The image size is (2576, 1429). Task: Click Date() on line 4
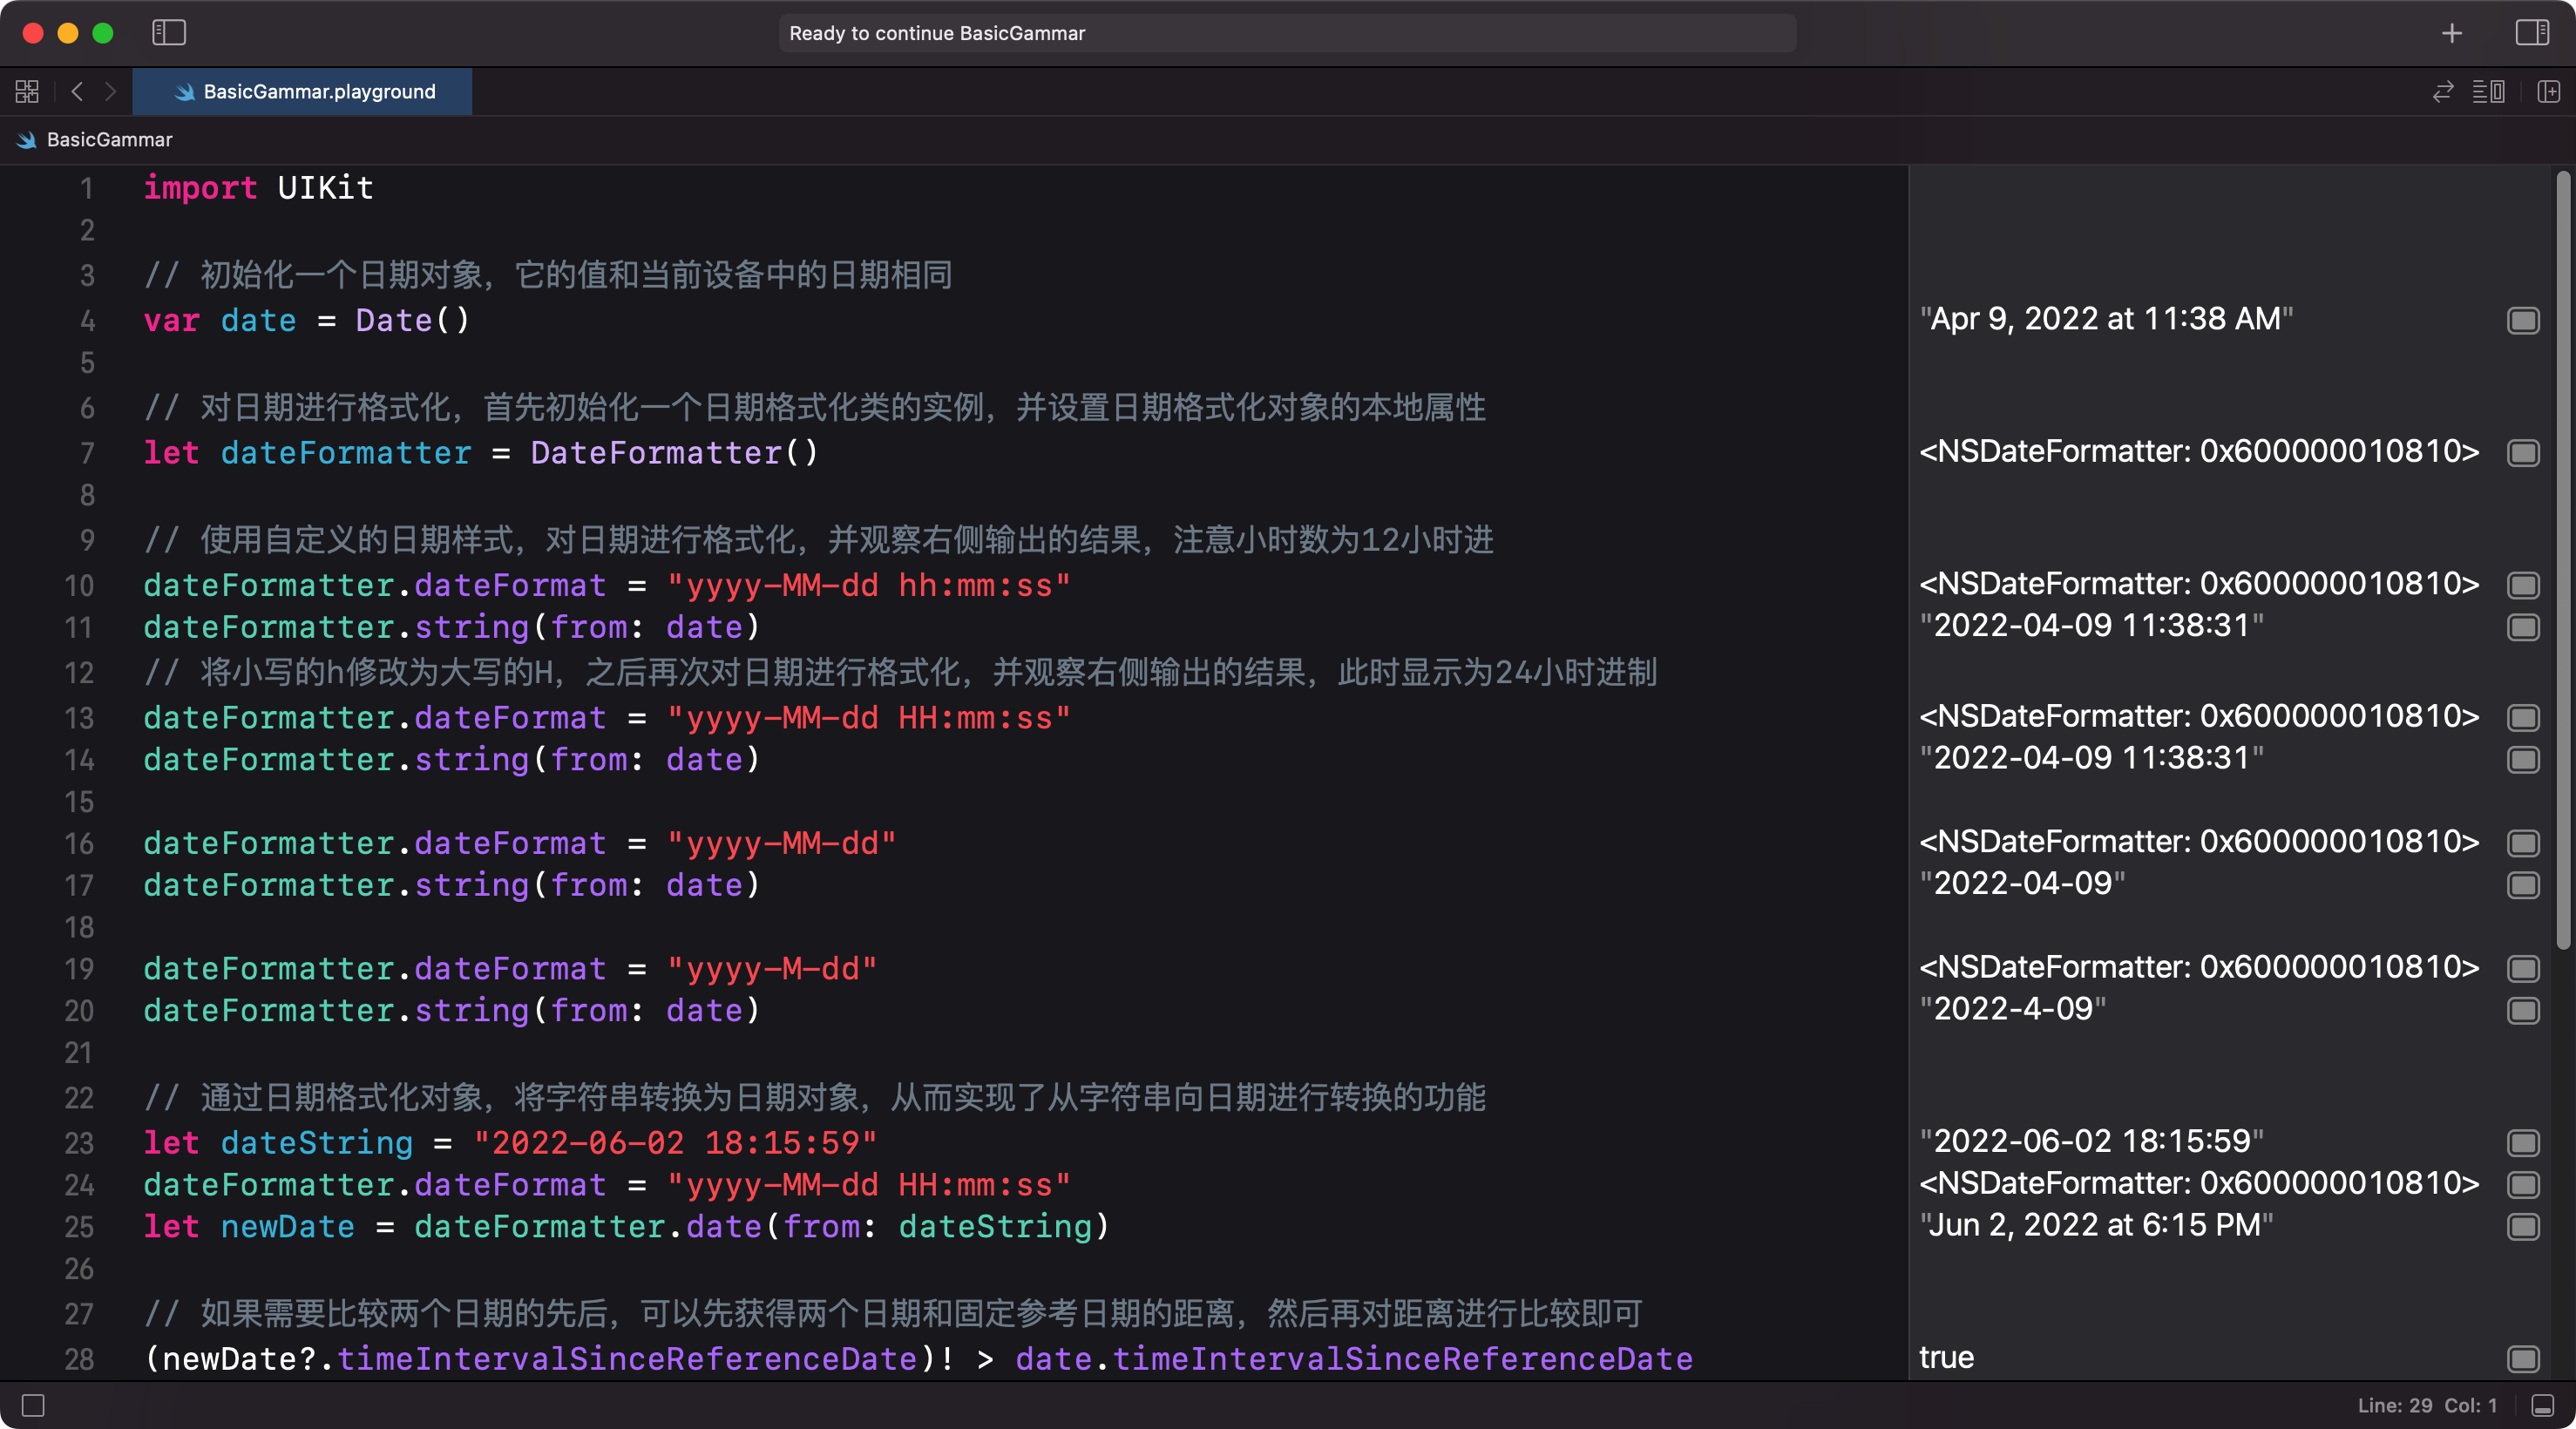pos(412,320)
